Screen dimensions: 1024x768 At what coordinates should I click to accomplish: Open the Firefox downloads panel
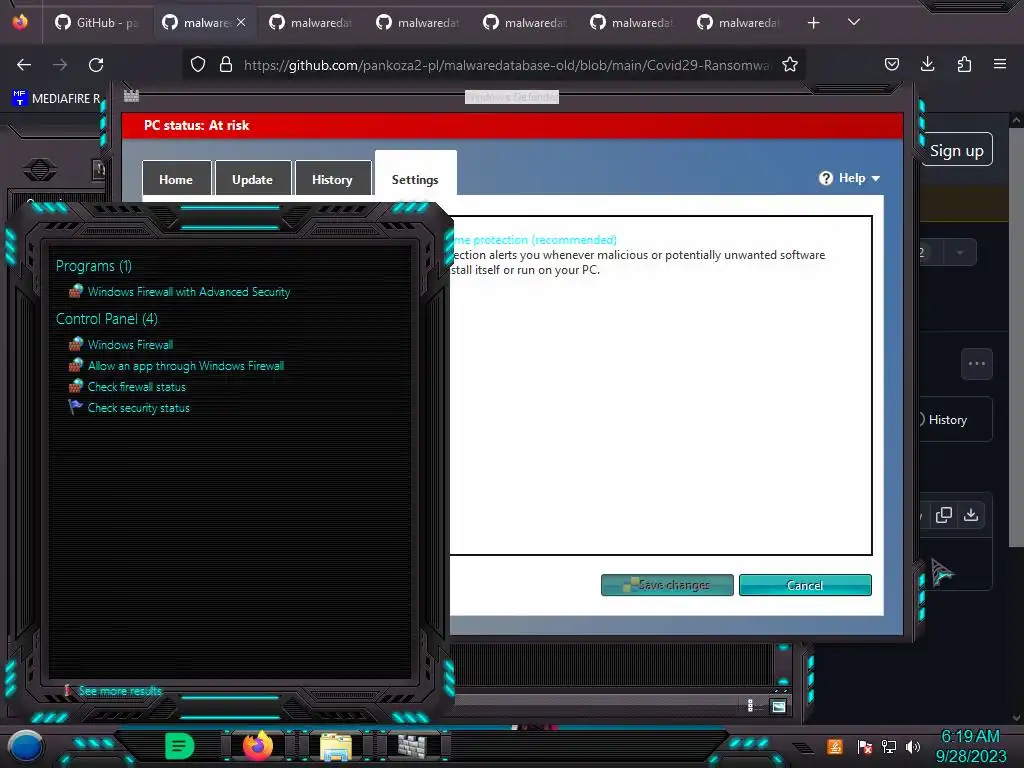(x=927, y=64)
